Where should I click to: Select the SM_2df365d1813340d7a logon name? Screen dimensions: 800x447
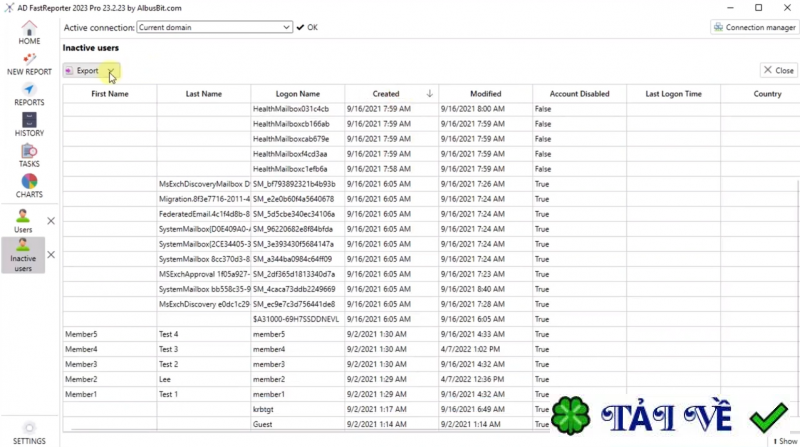tap(297, 274)
